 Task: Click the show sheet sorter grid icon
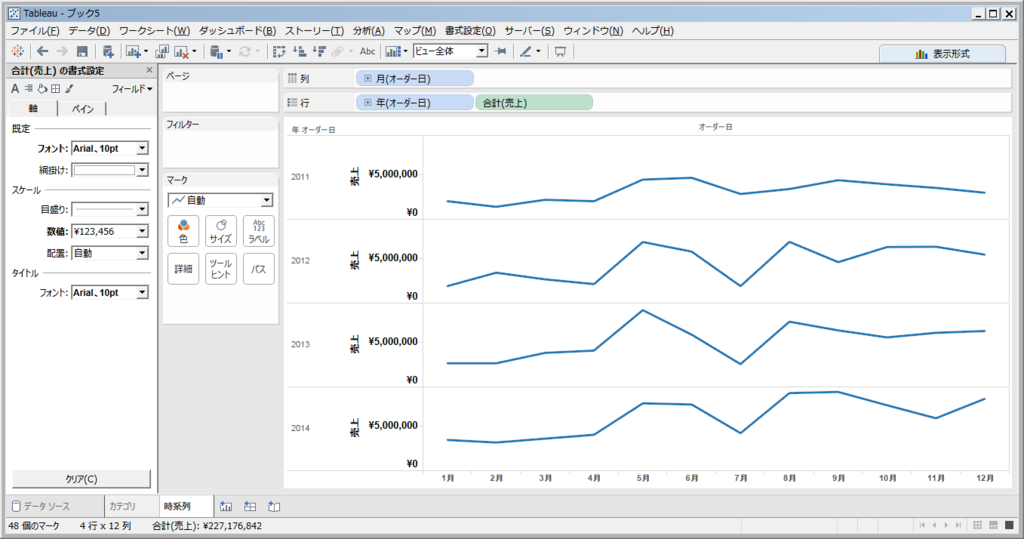(x=978, y=525)
